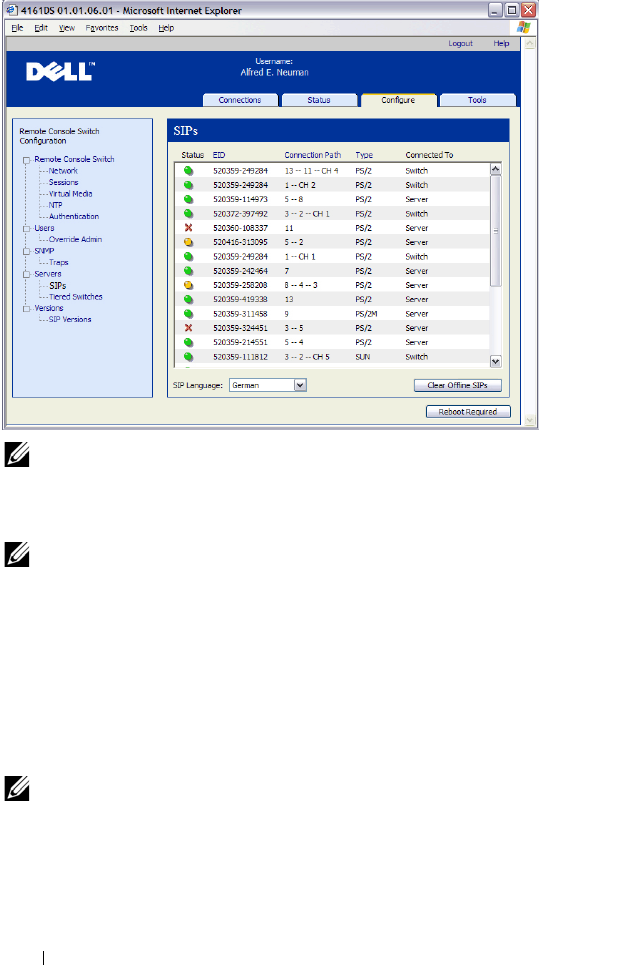
Task: Select Network in the configuration tree
Action: point(63,171)
